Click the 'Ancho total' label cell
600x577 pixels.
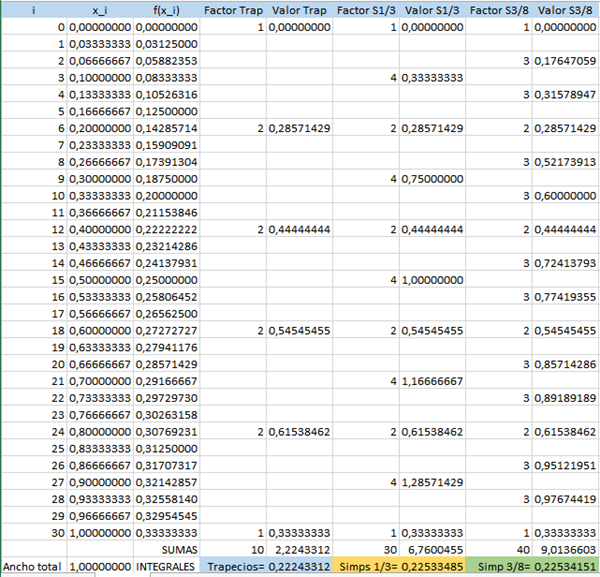tap(34, 567)
